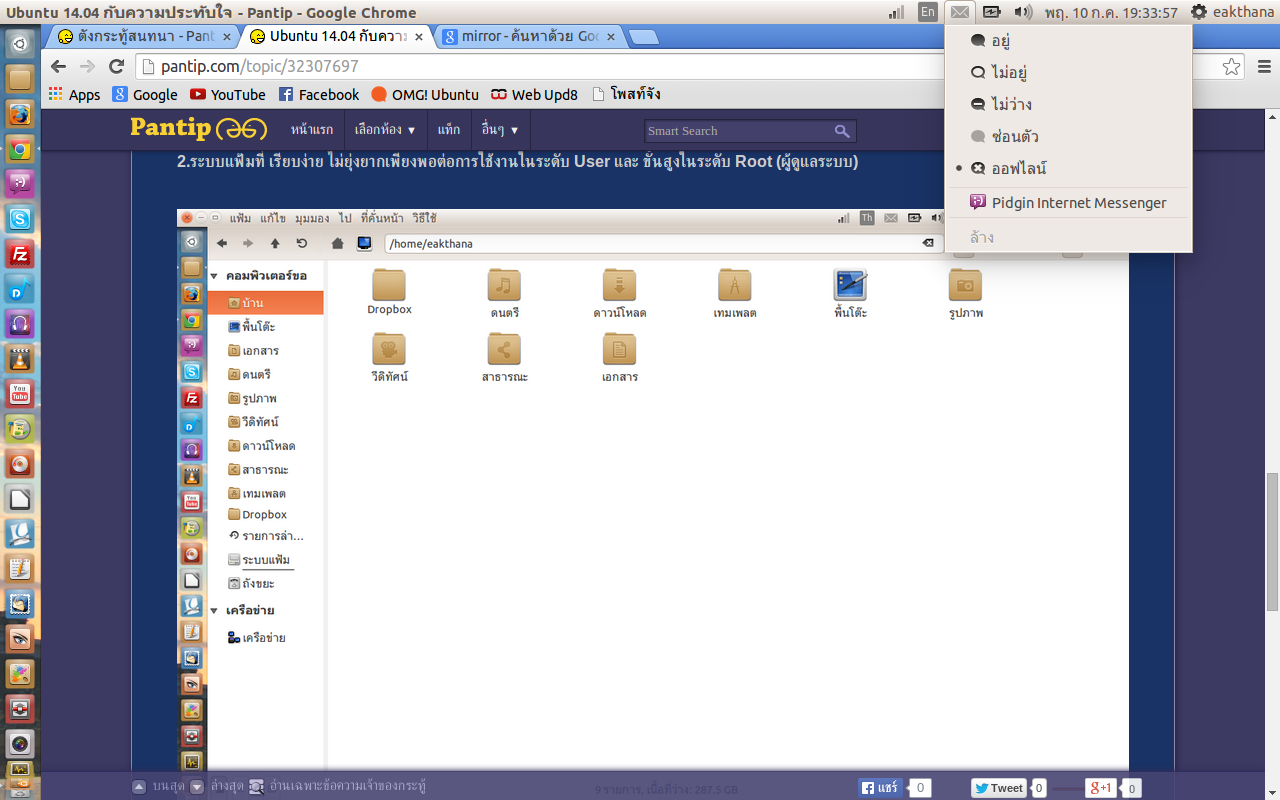Open the Web Upd8 bookmark
This screenshot has height=800, width=1280.
(x=534, y=94)
